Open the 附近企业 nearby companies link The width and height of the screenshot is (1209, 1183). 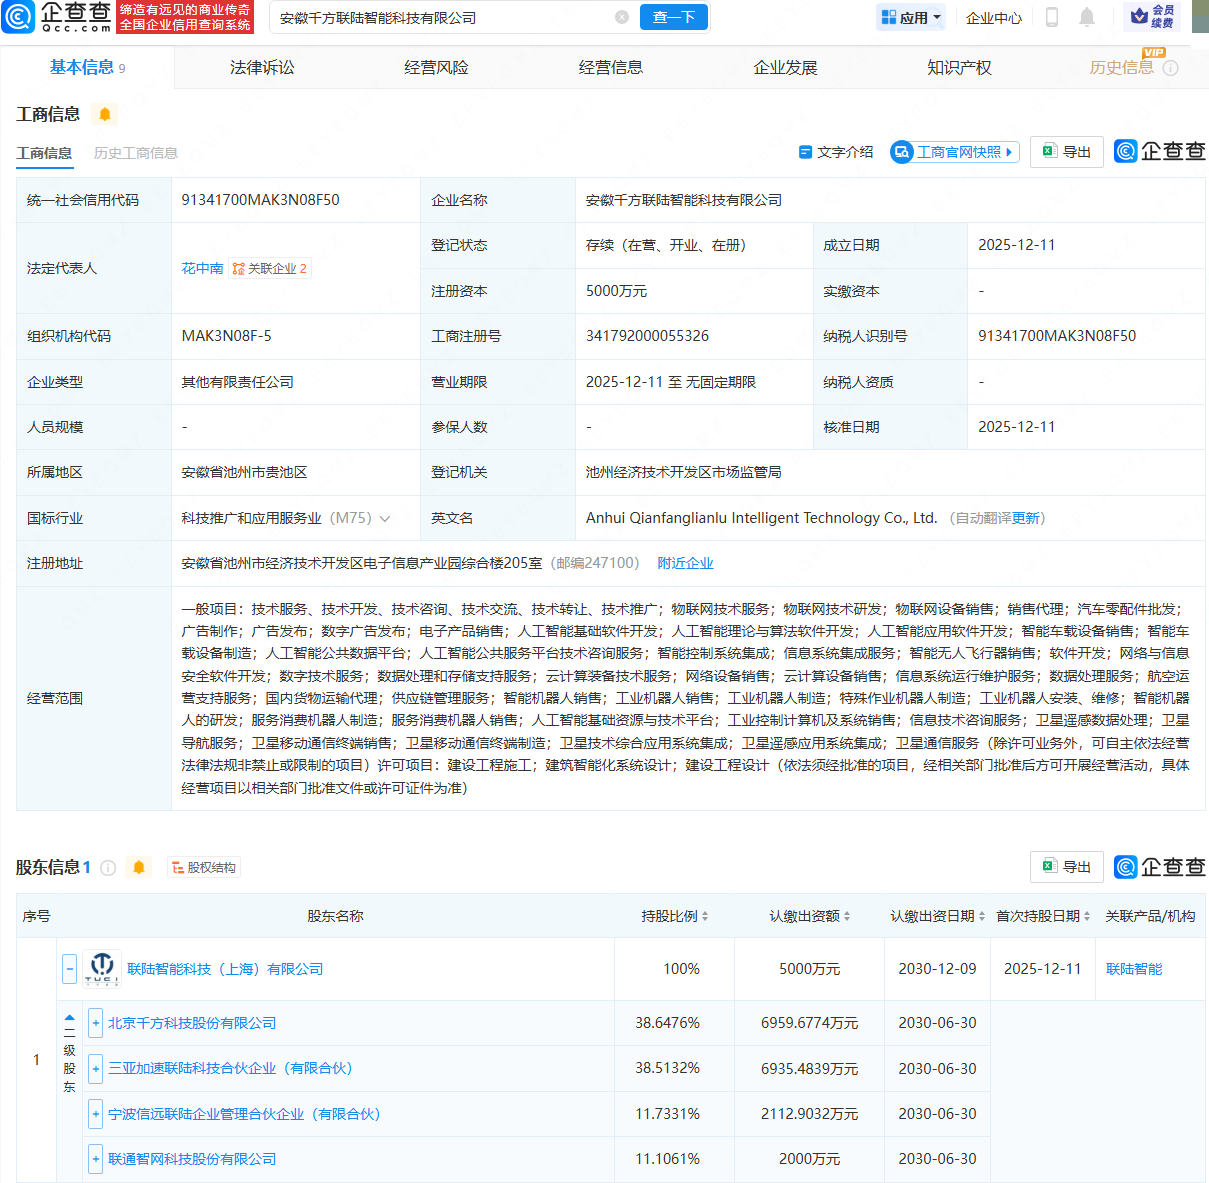[685, 563]
